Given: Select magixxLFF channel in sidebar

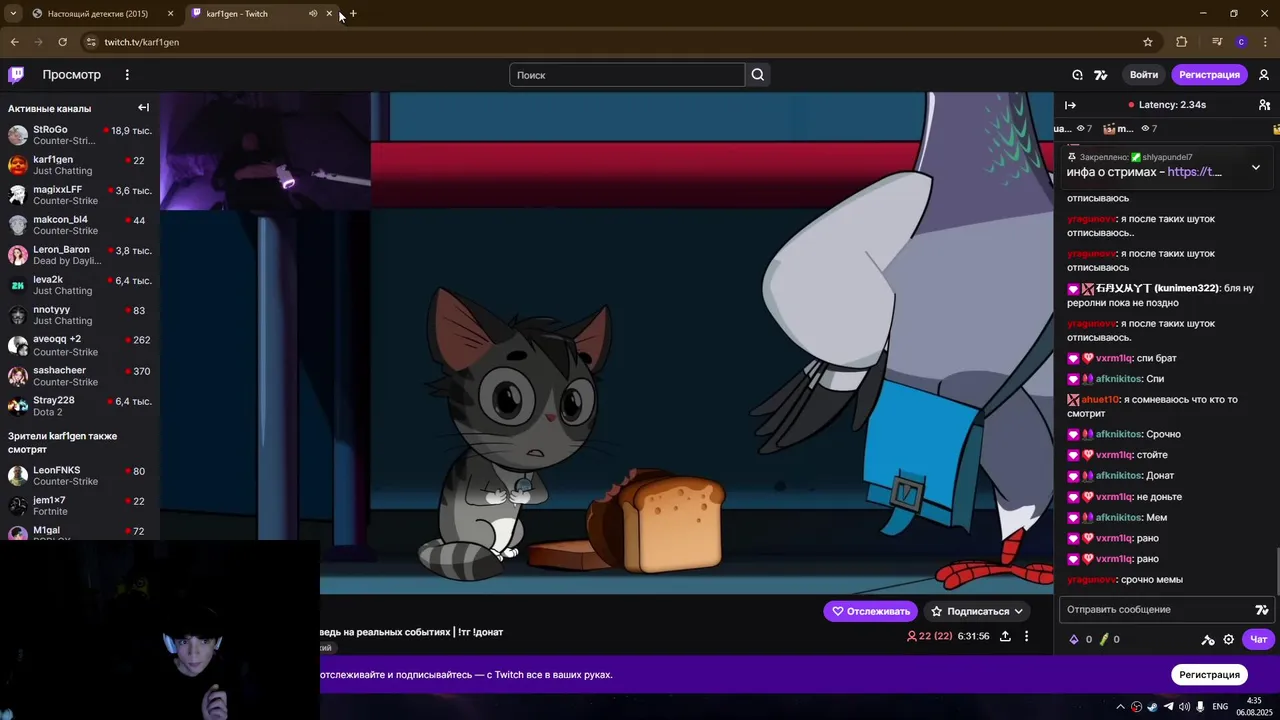Looking at the screenshot, I should pos(80,195).
